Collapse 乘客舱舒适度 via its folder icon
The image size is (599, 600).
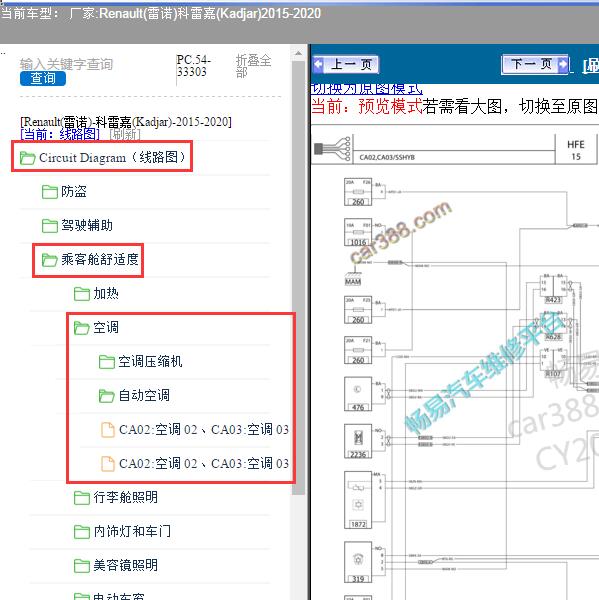coord(50,259)
